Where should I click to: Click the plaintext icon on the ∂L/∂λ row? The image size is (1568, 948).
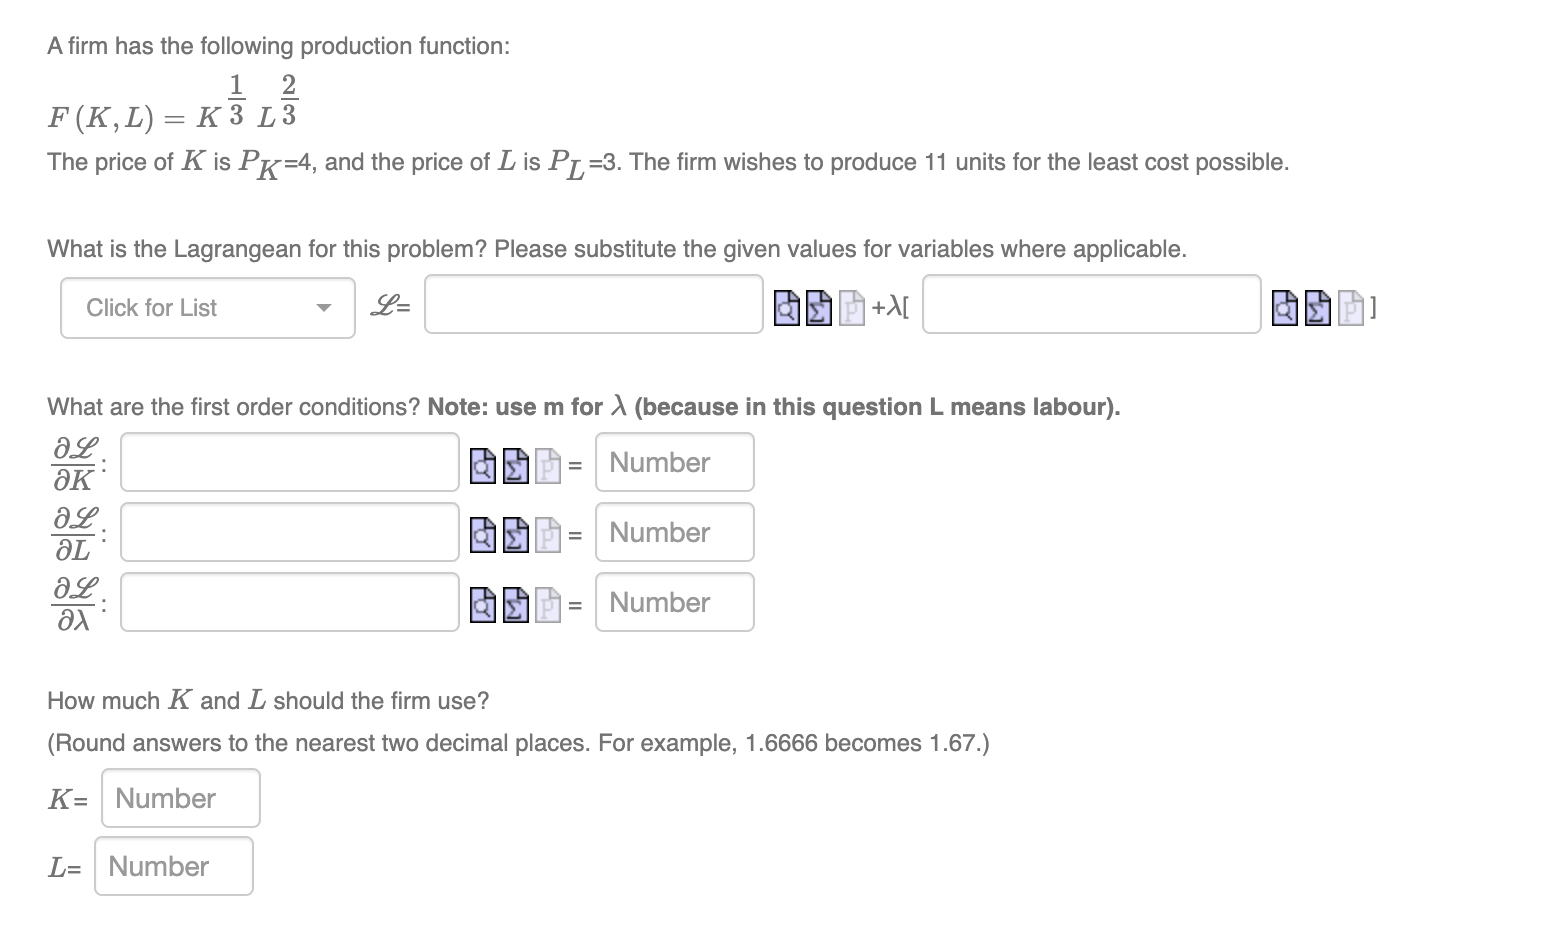point(547,603)
